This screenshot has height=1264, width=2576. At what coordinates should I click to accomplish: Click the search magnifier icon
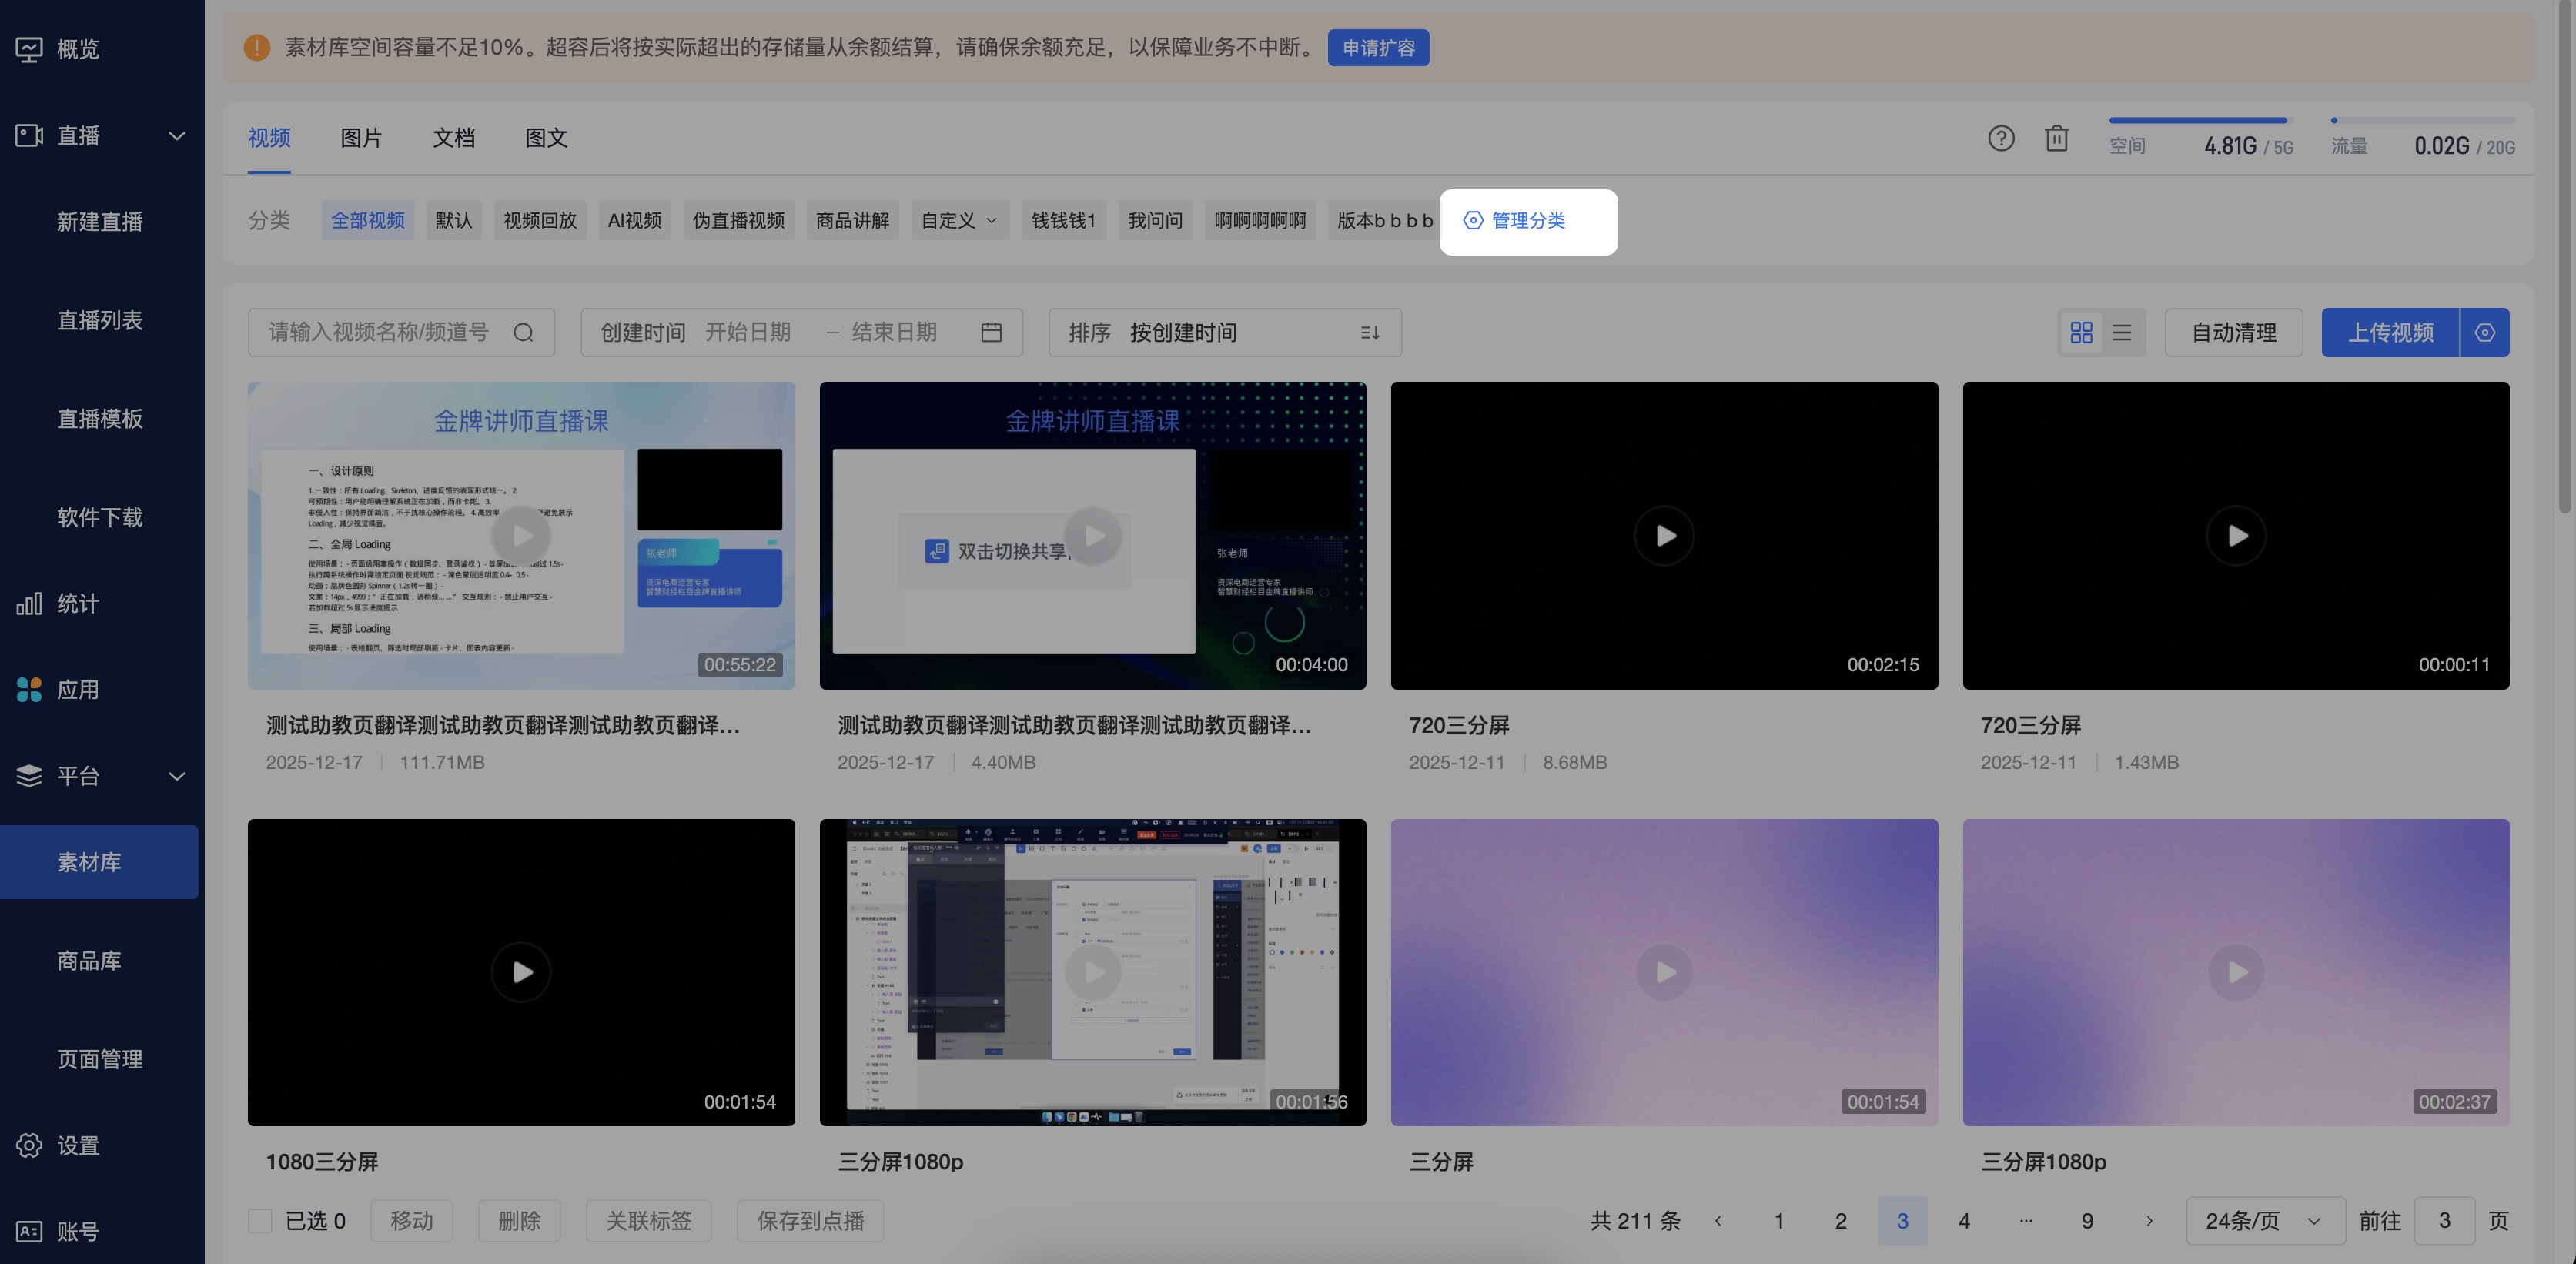coord(523,333)
